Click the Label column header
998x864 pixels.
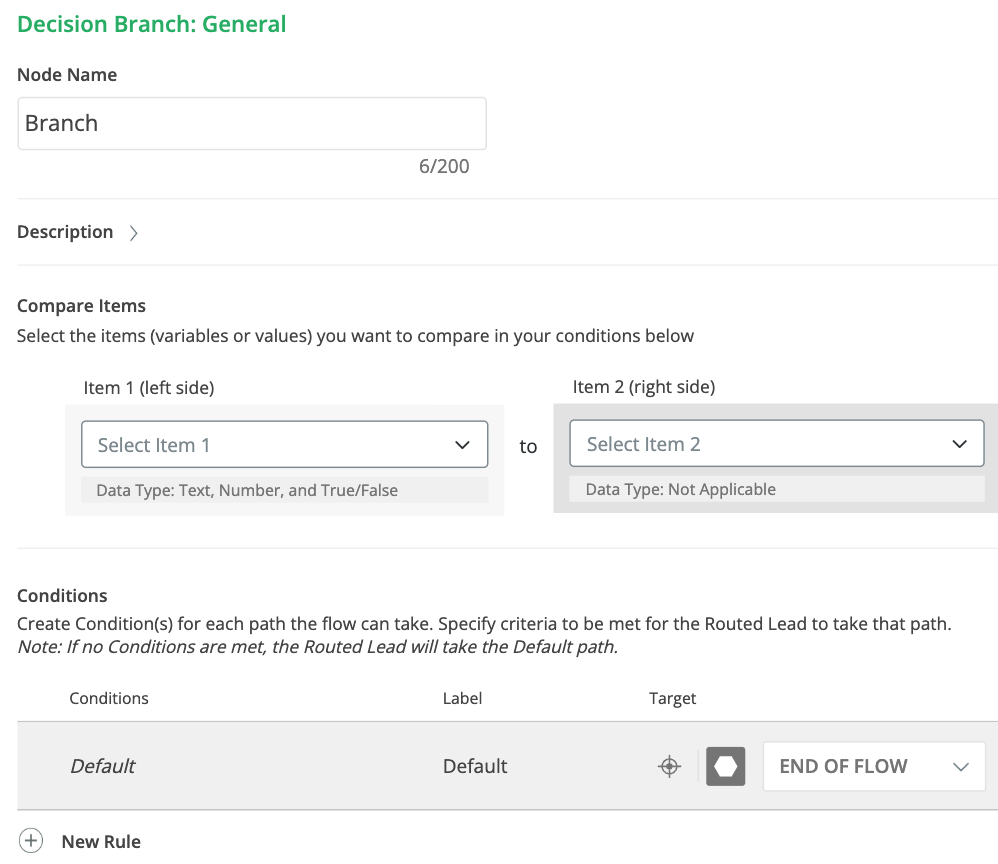463,698
